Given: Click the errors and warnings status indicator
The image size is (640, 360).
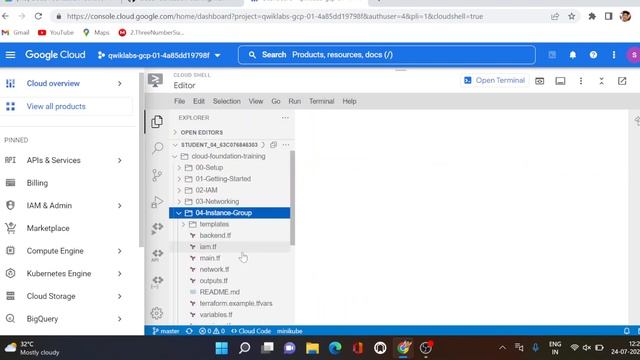Looking at the screenshot, I should coord(212,331).
